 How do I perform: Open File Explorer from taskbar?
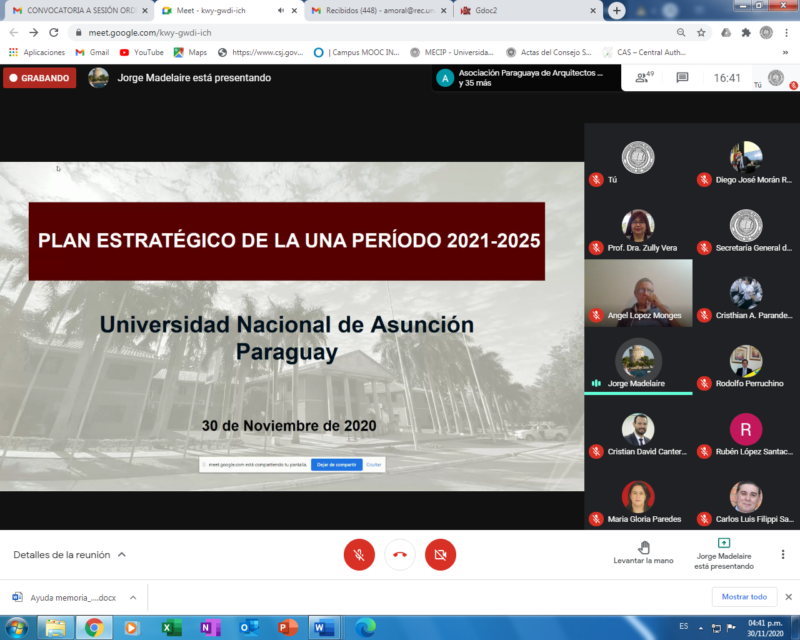pyautogui.click(x=55, y=628)
